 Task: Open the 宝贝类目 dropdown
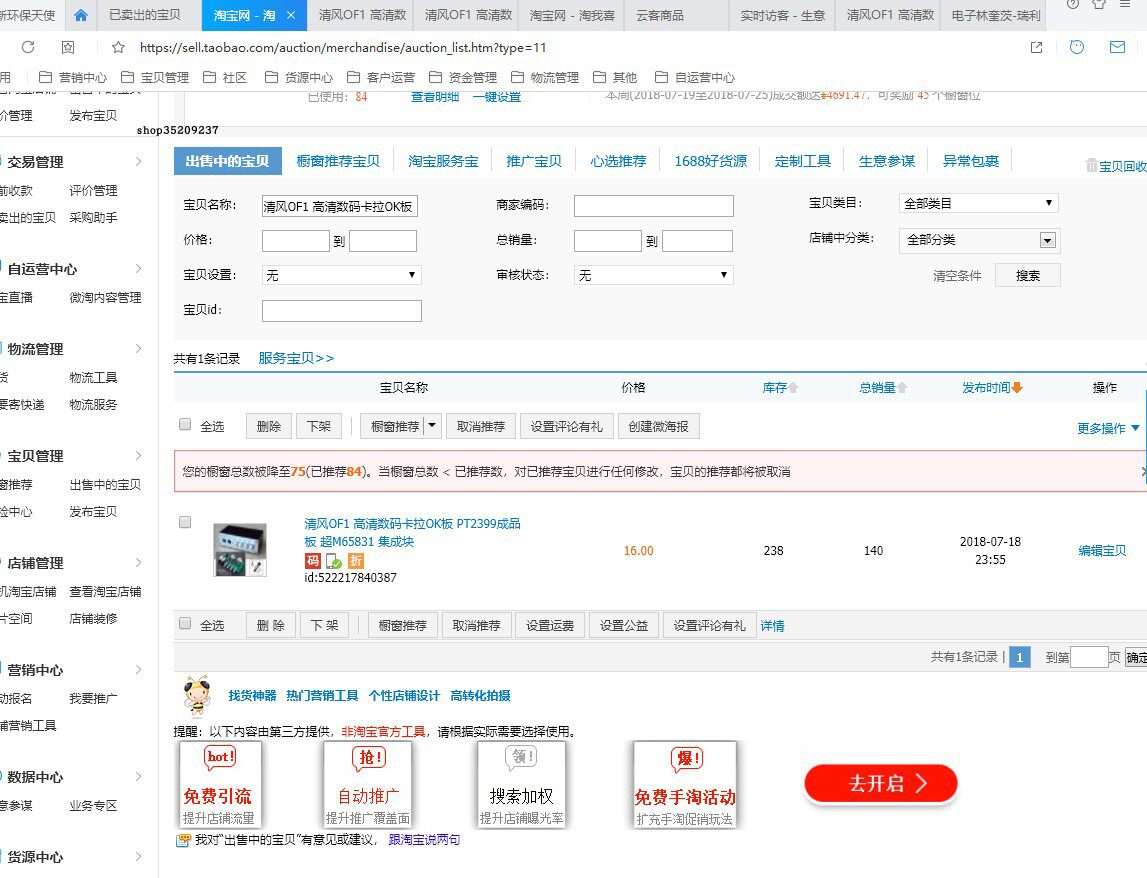point(979,203)
